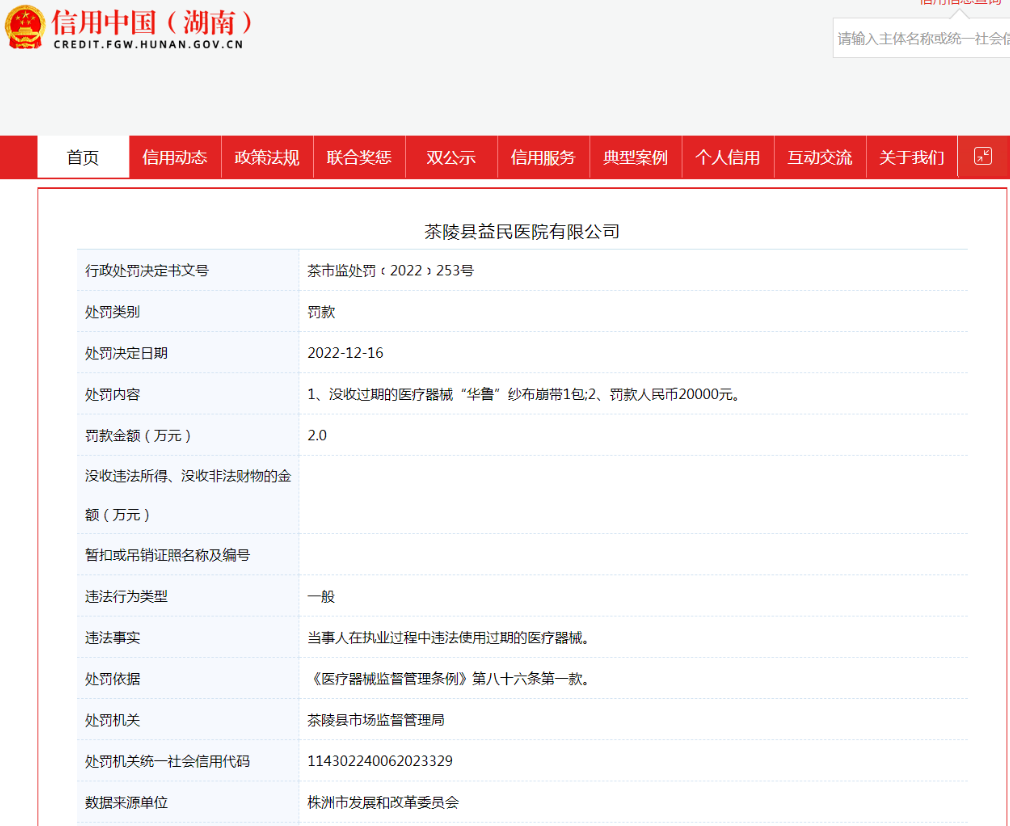Open the 首页 navigation tab
This screenshot has width=1010, height=826.
click(x=83, y=157)
